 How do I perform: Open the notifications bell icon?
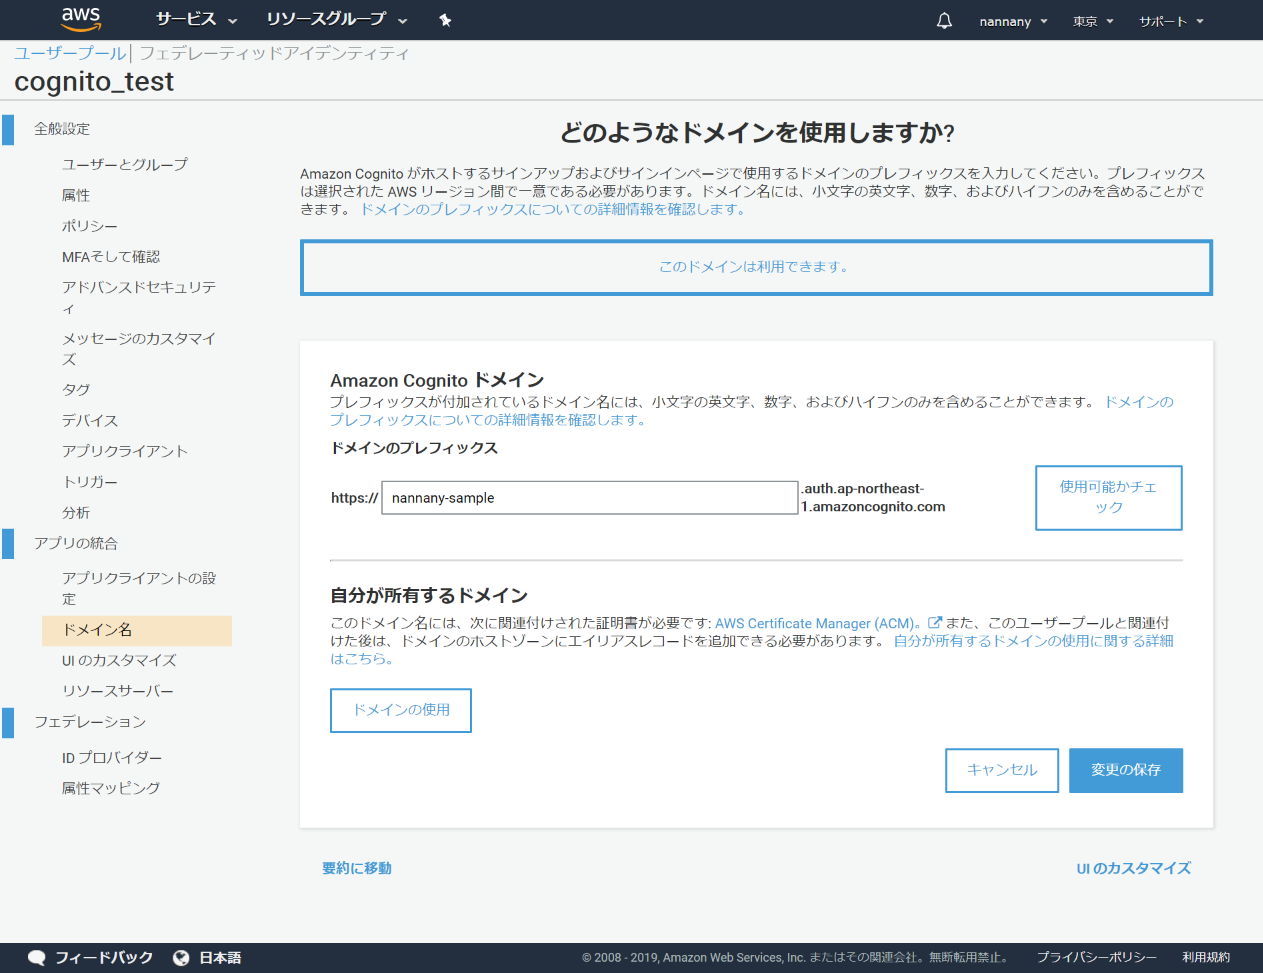[944, 19]
